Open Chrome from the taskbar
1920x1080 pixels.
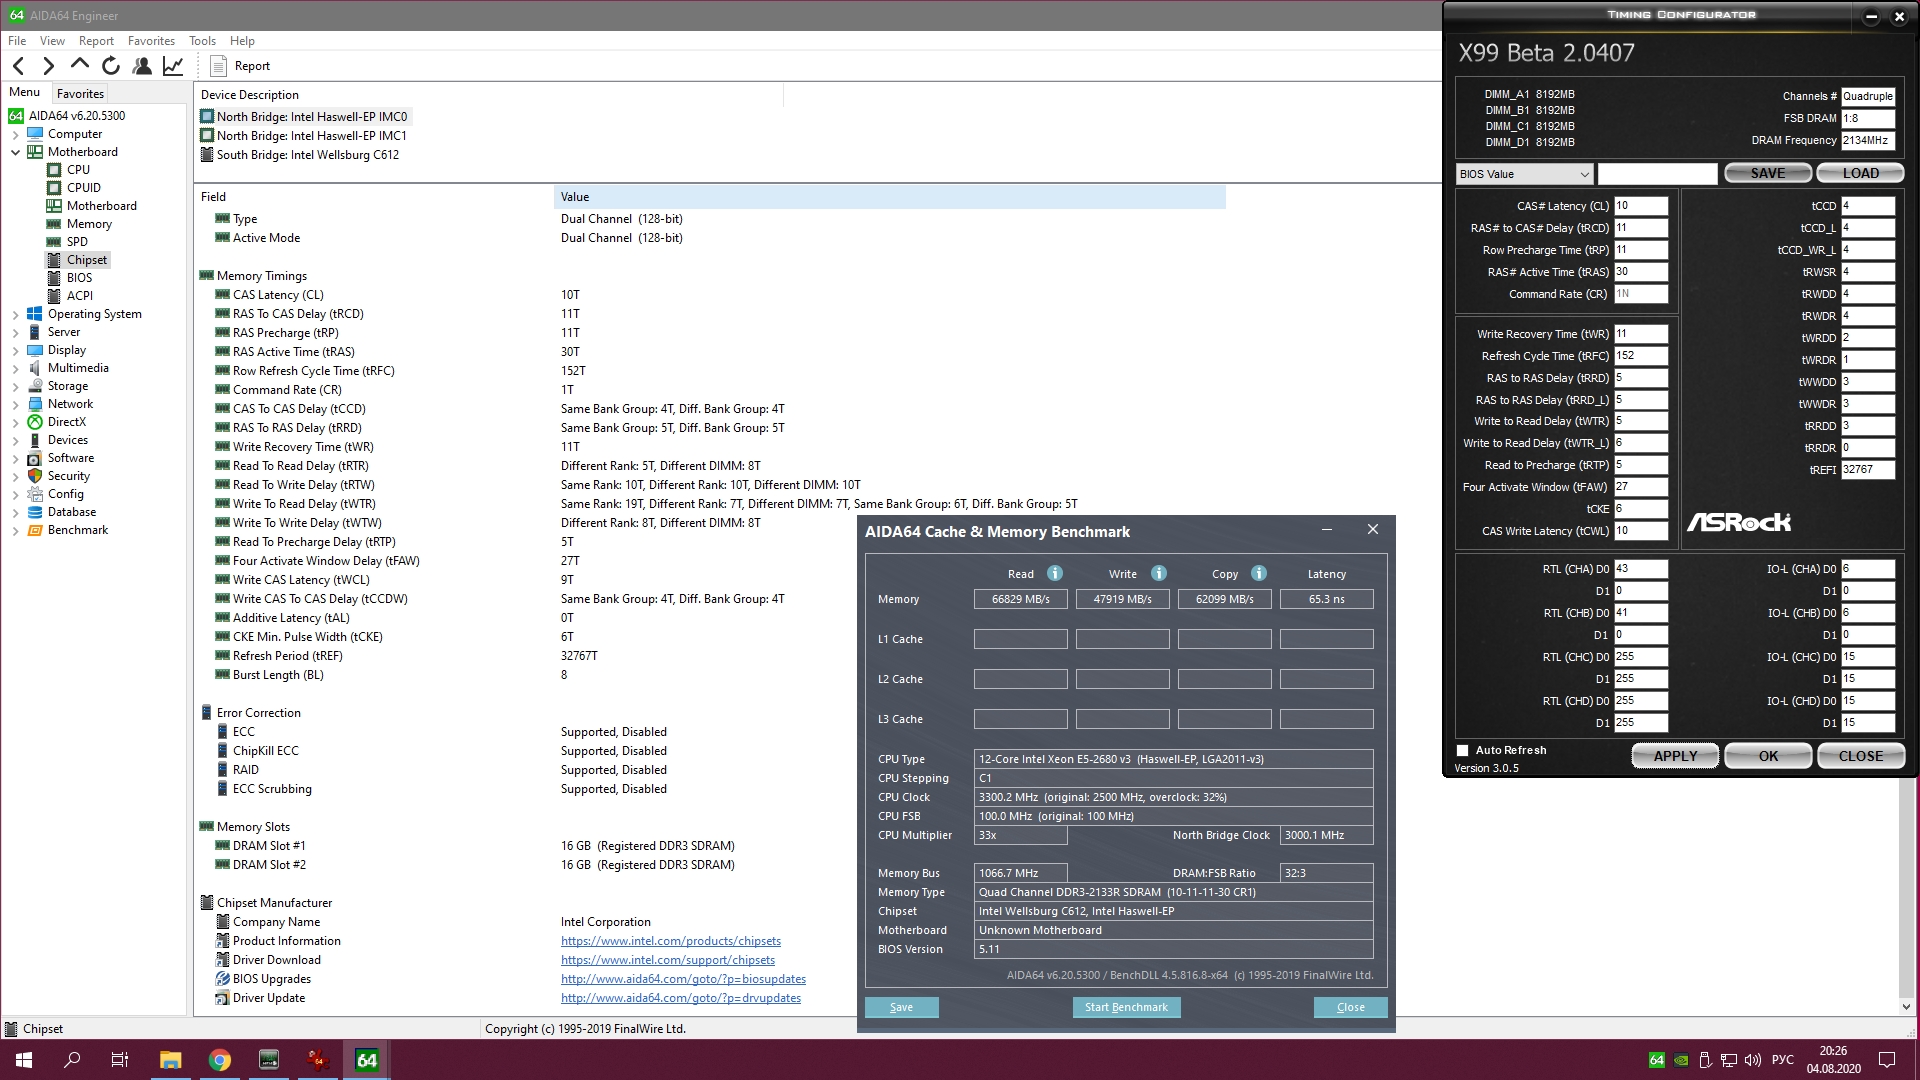click(x=220, y=1060)
